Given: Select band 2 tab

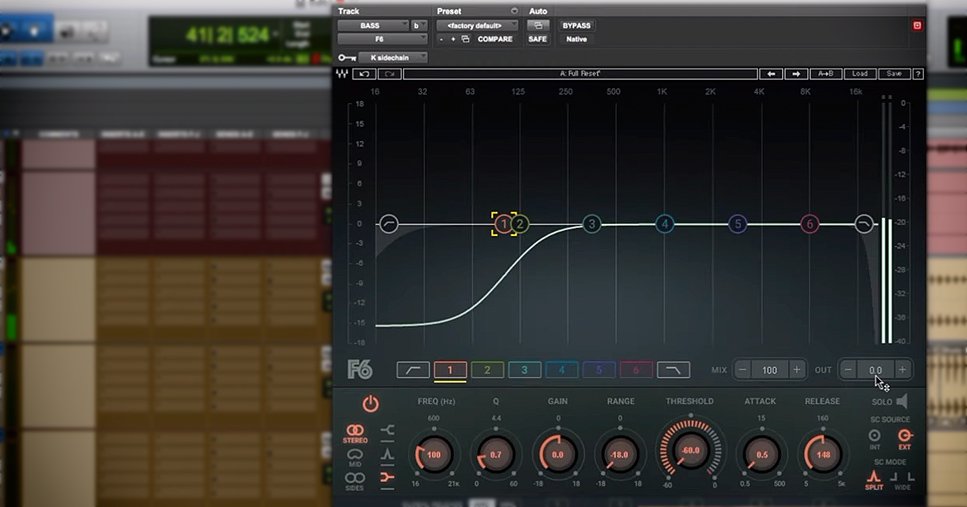Looking at the screenshot, I should [487, 370].
